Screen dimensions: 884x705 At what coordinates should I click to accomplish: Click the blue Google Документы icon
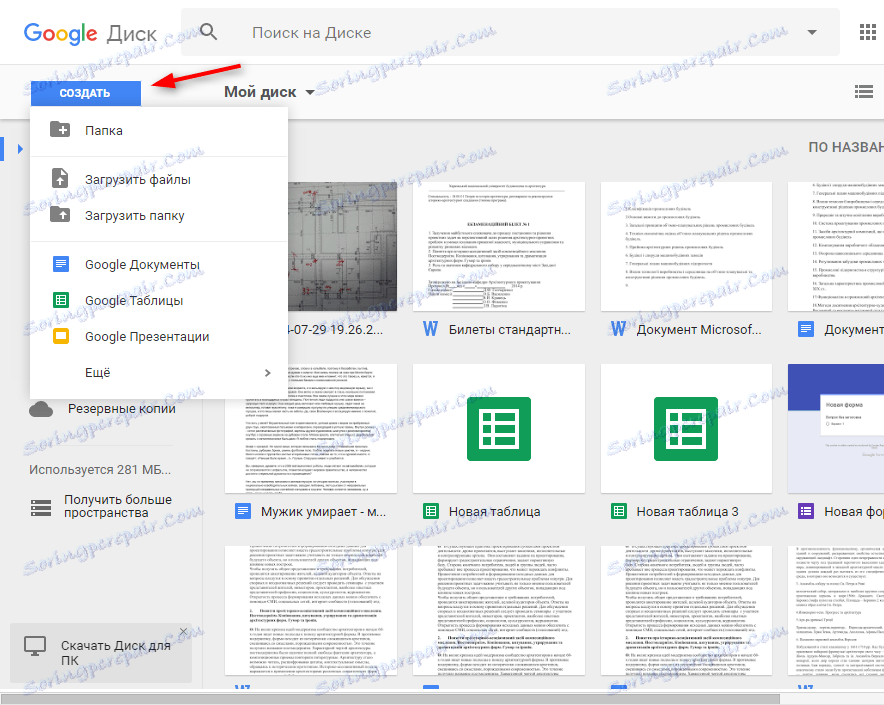pyautogui.click(x=60, y=264)
